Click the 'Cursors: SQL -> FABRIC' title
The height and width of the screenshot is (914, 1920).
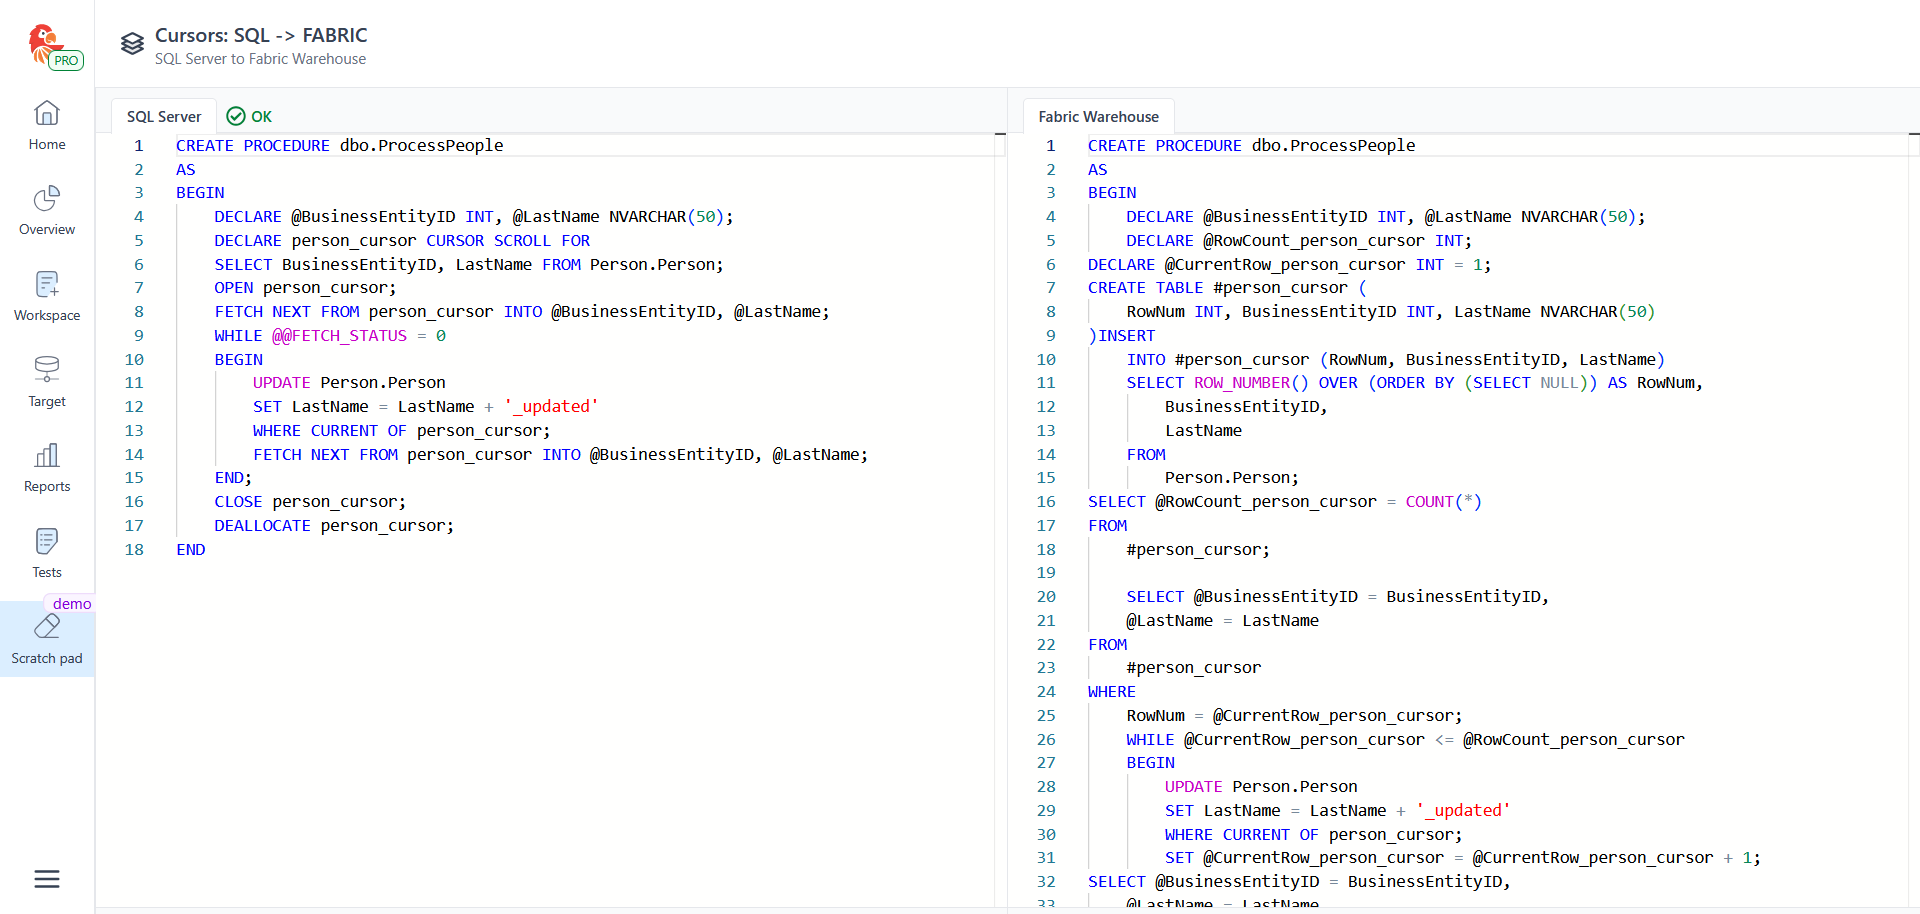tap(261, 35)
